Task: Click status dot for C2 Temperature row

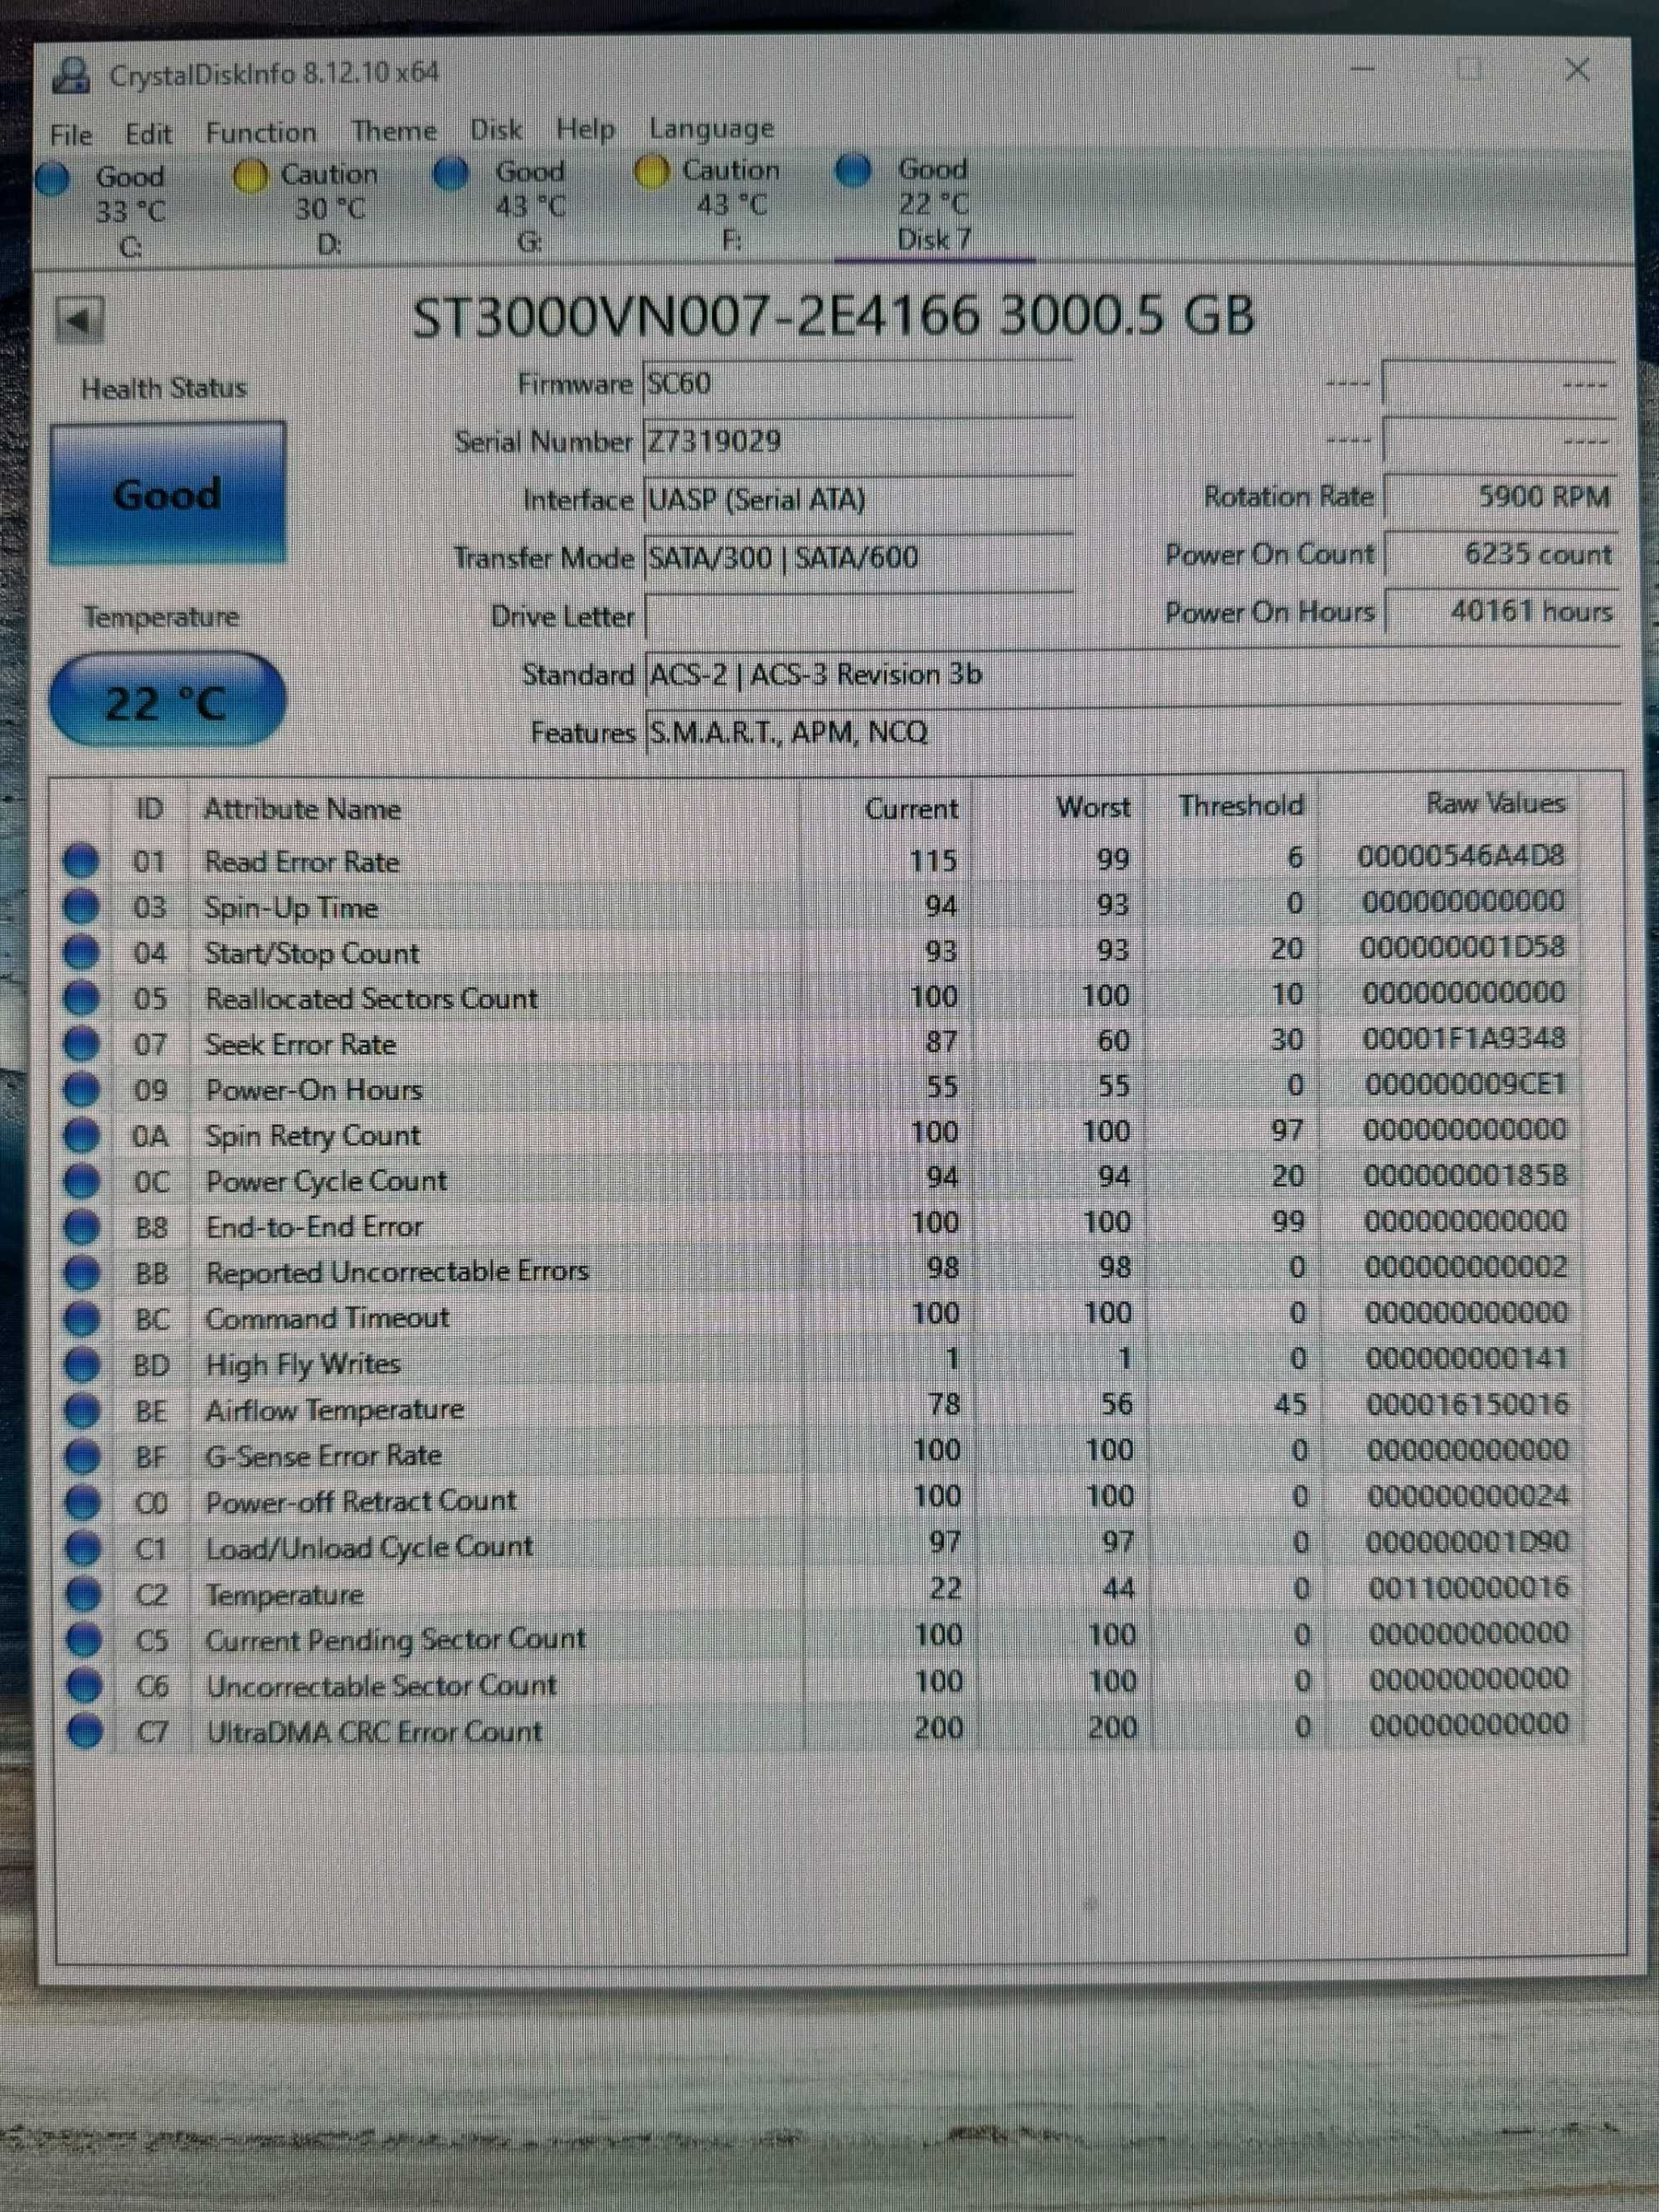Action: [84, 1596]
